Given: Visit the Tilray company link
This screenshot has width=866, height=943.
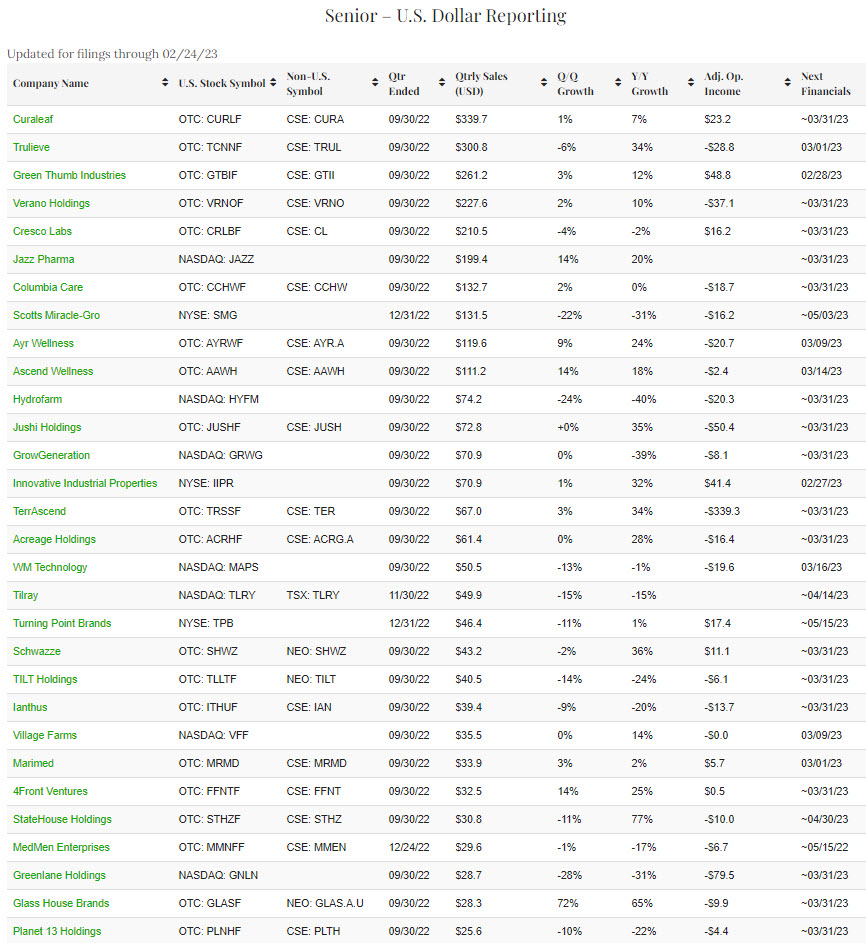Looking at the screenshot, I should coord(26,595).
